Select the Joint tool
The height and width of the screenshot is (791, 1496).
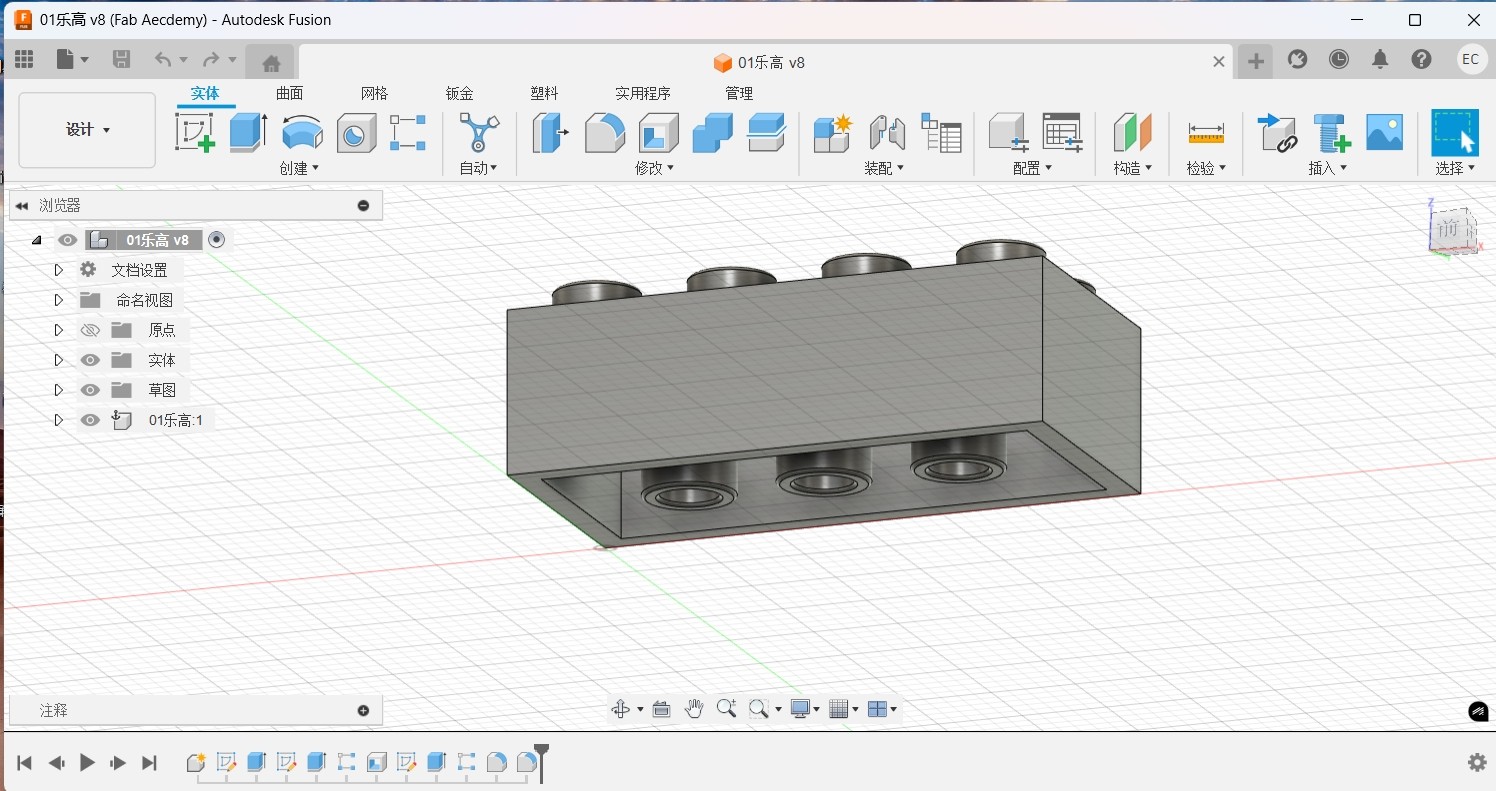886,132
